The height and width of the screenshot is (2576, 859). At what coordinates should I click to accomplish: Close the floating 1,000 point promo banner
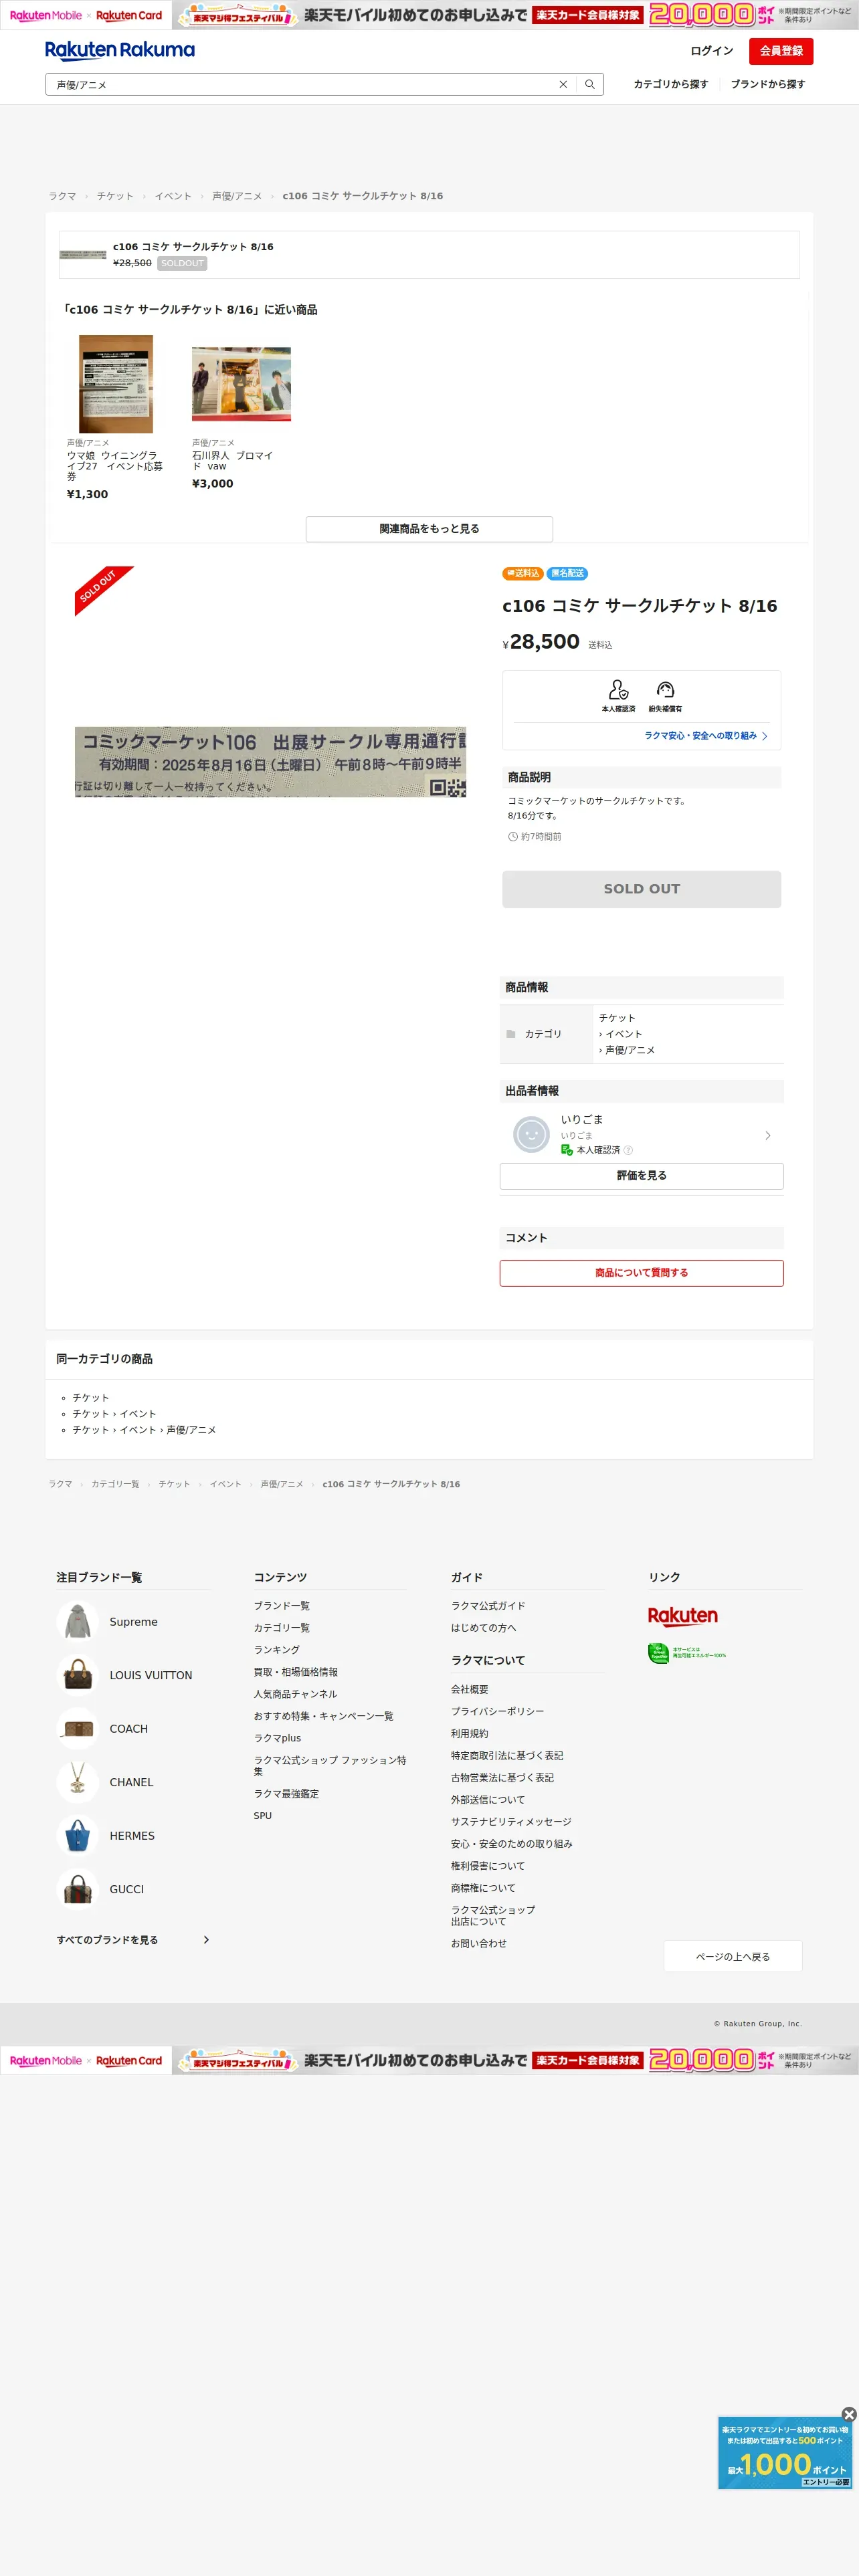click(x=849, y=2414)
